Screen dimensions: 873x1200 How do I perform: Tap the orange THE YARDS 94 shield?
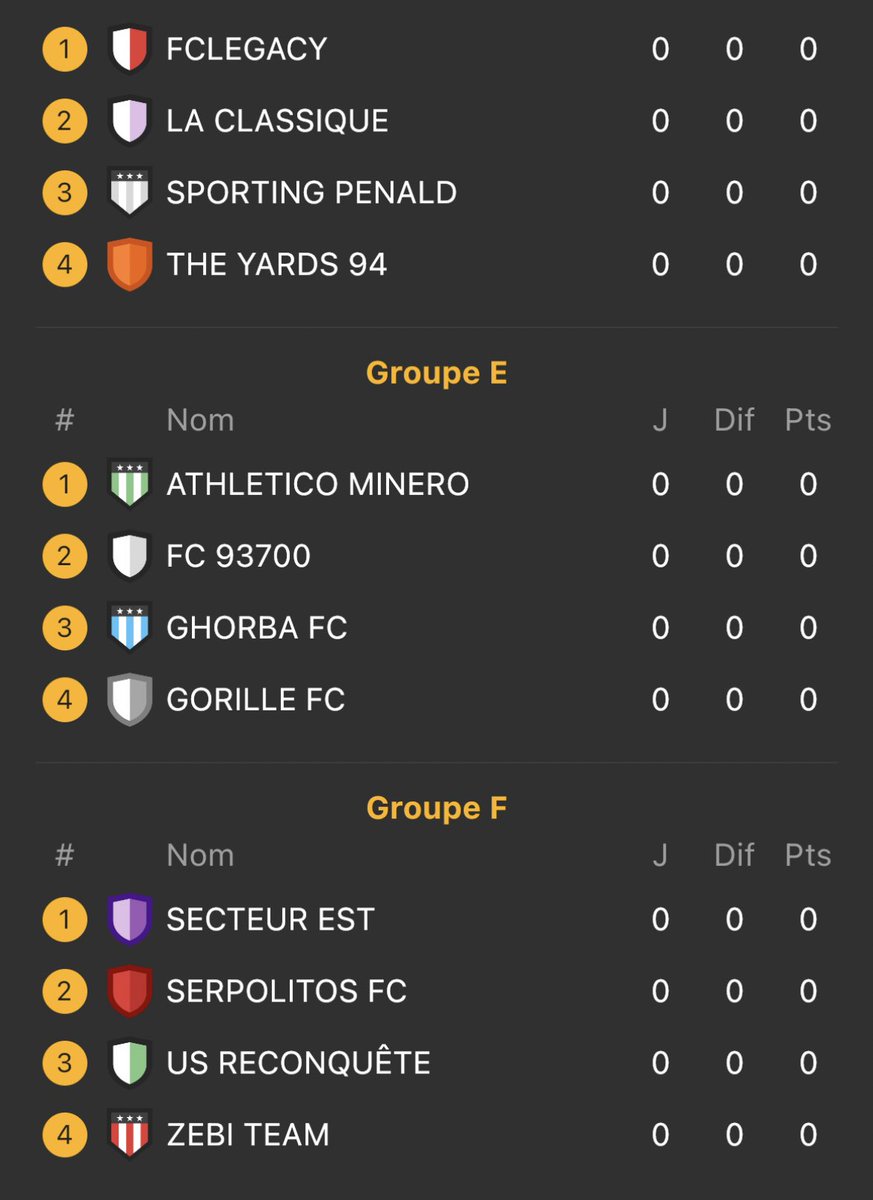[129, 264]
